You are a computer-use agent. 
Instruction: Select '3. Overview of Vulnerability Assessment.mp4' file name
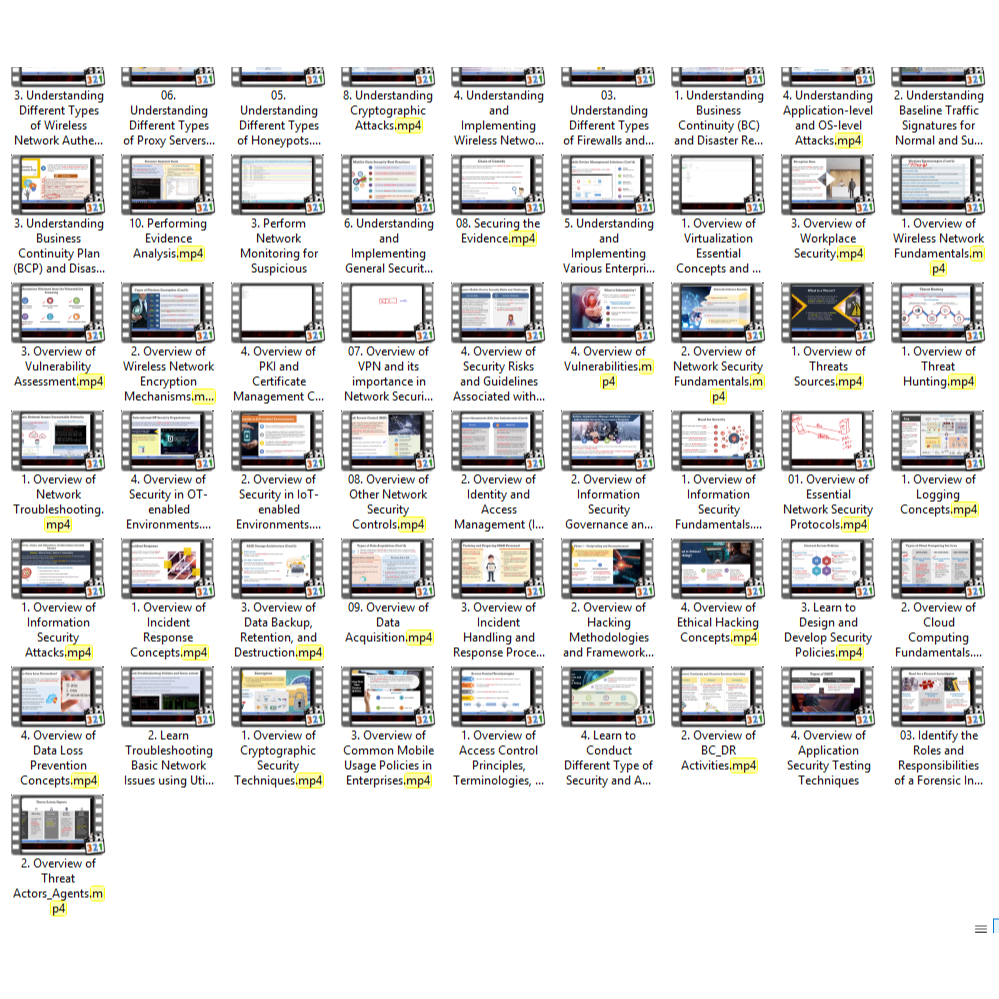tap(59, 366)
